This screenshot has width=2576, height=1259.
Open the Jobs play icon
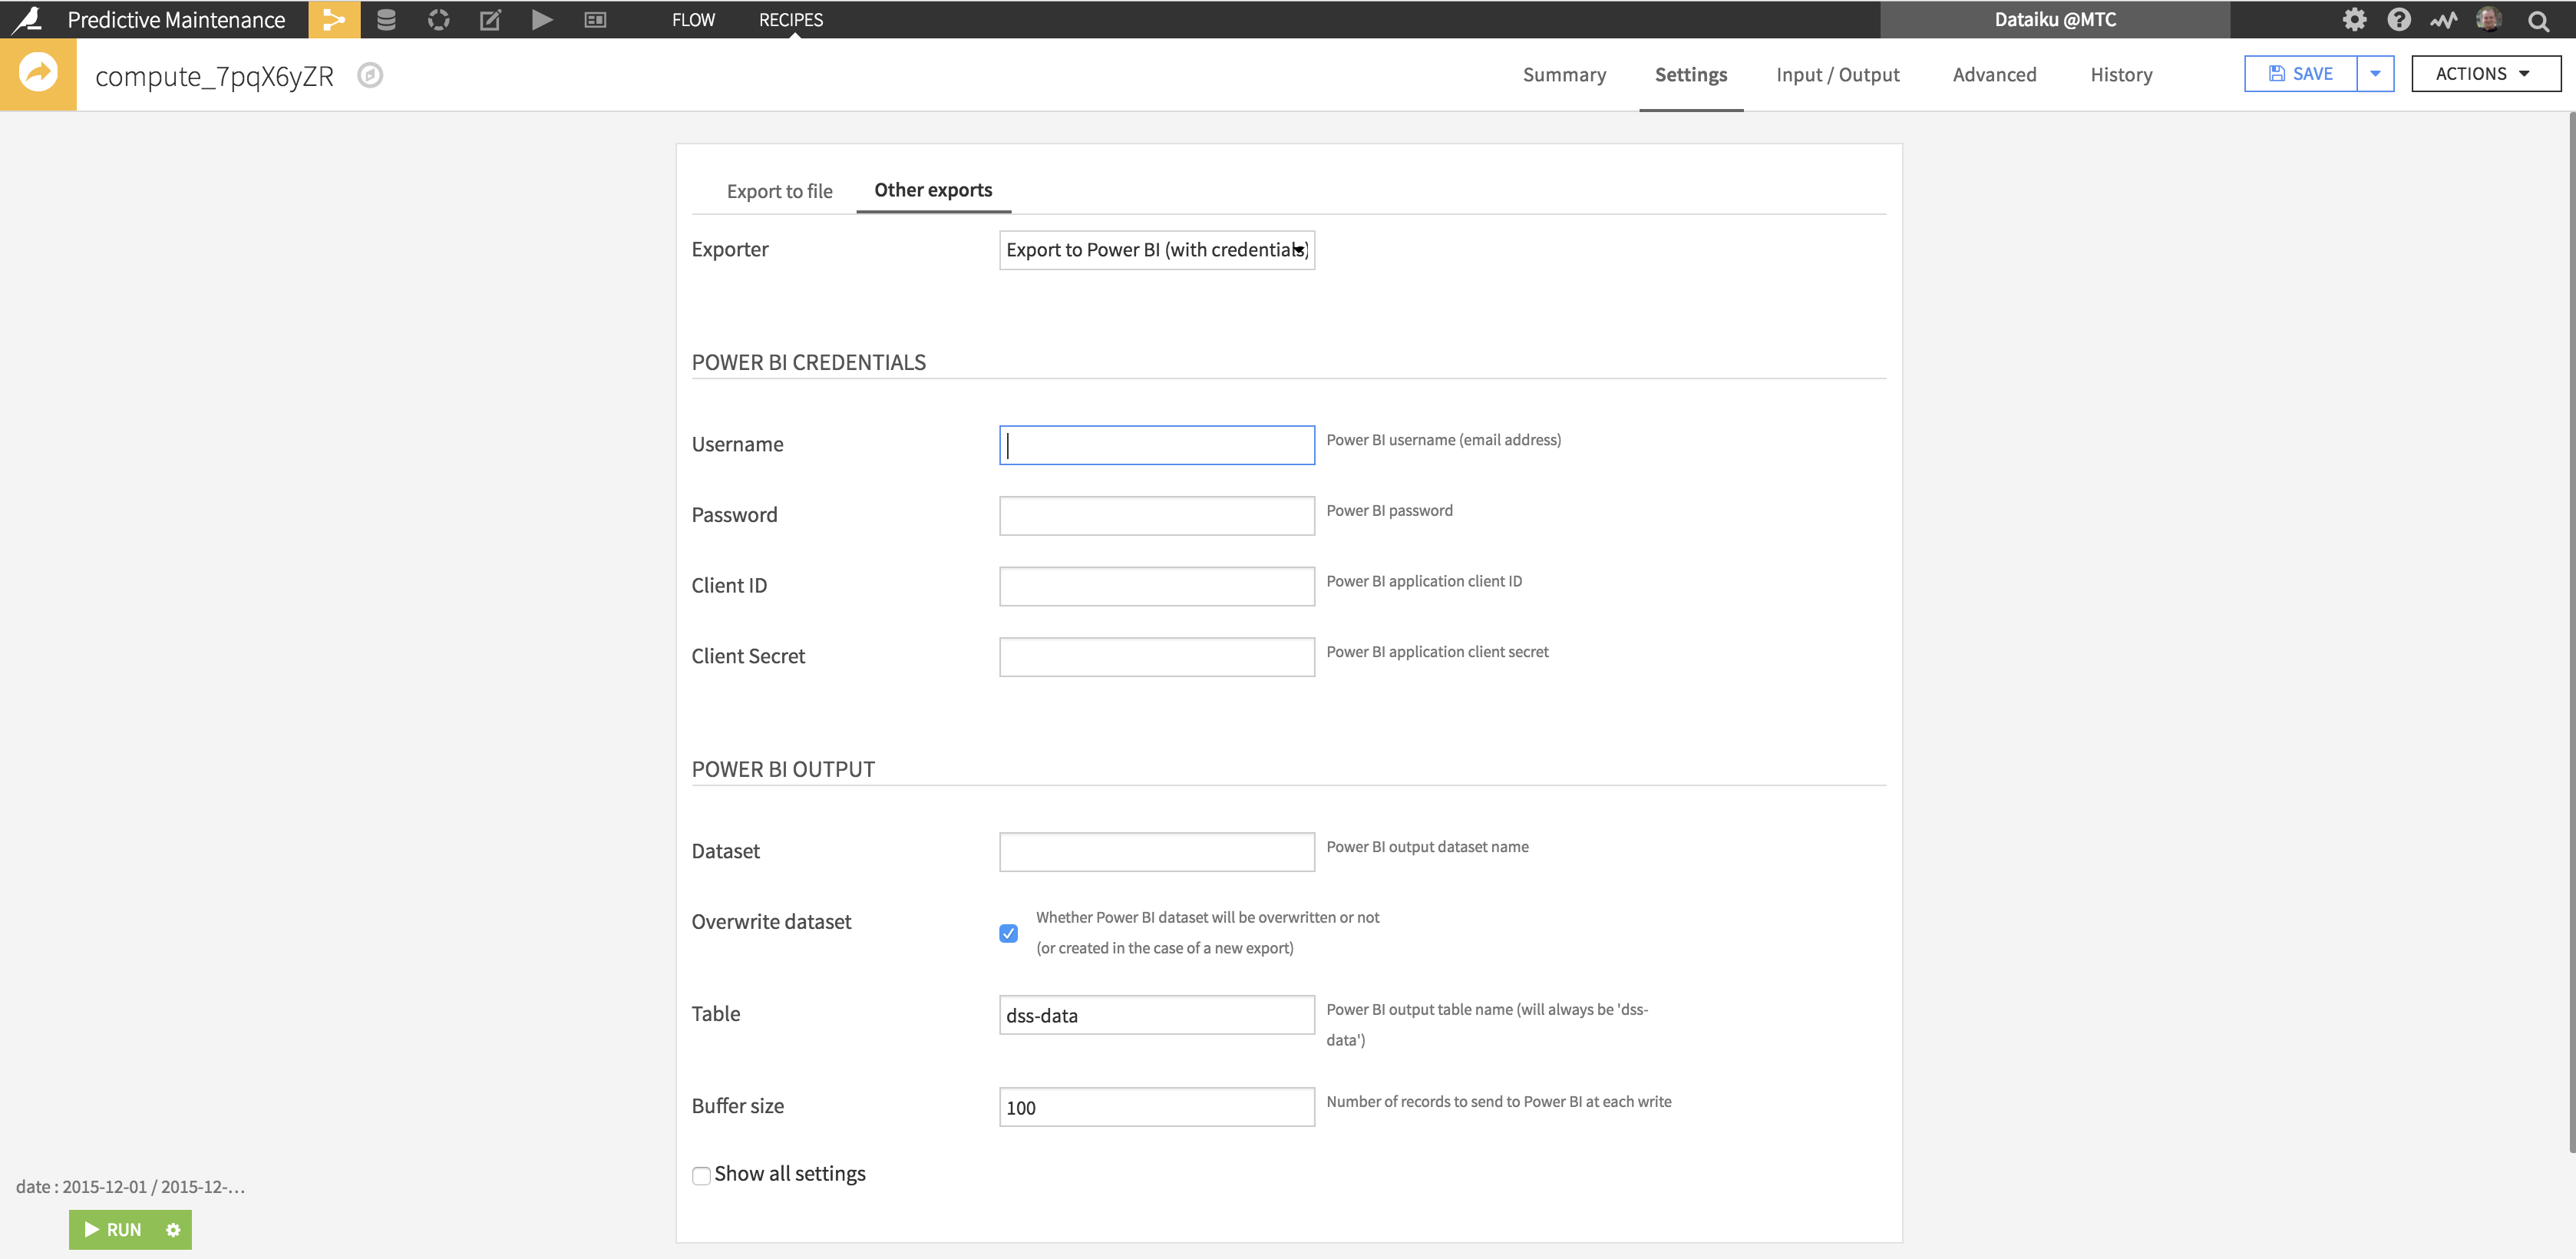tap(542, 19)
